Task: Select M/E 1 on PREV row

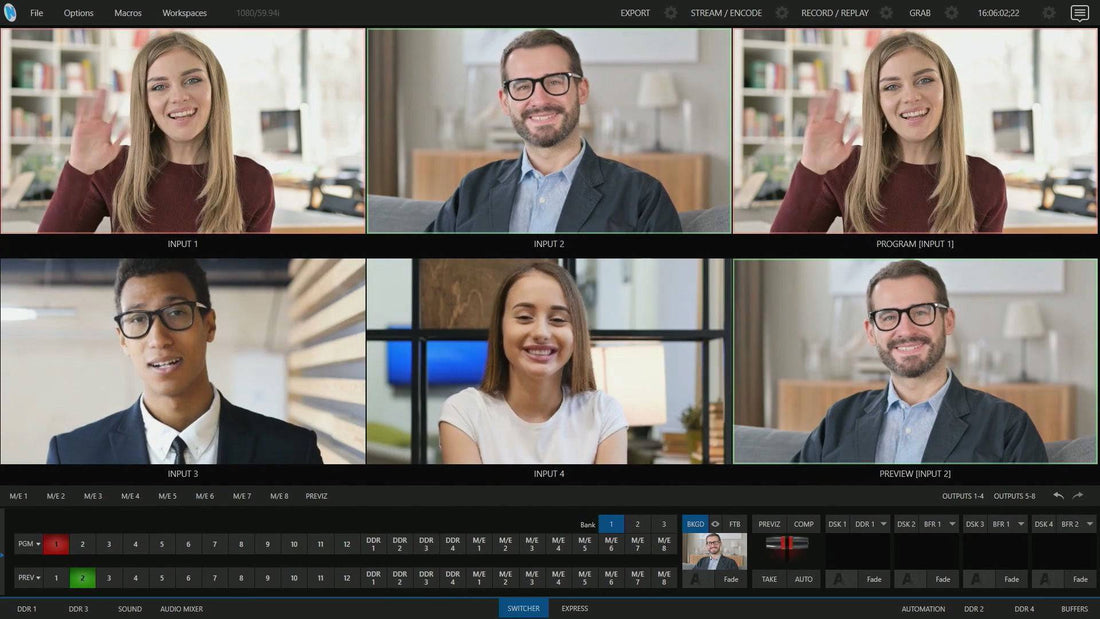Action: point(479,578)
